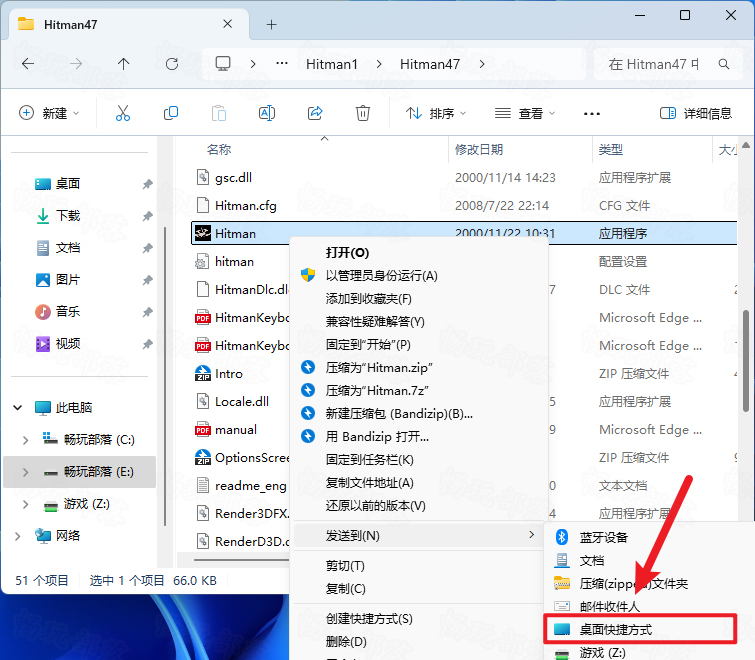The height and width of the screenshot is (660, 755).
Task: Open hidden breadcrumb path ellipsis
Action: tap(282, 63)
